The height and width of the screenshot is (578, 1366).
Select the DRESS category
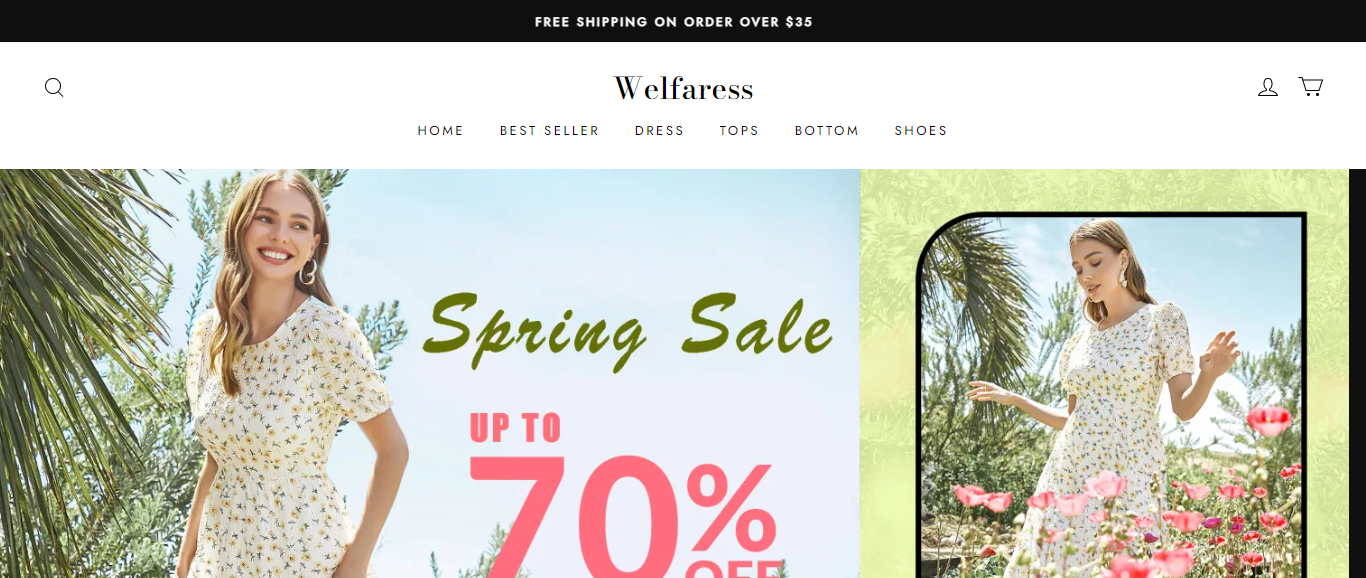click(659, 131)
